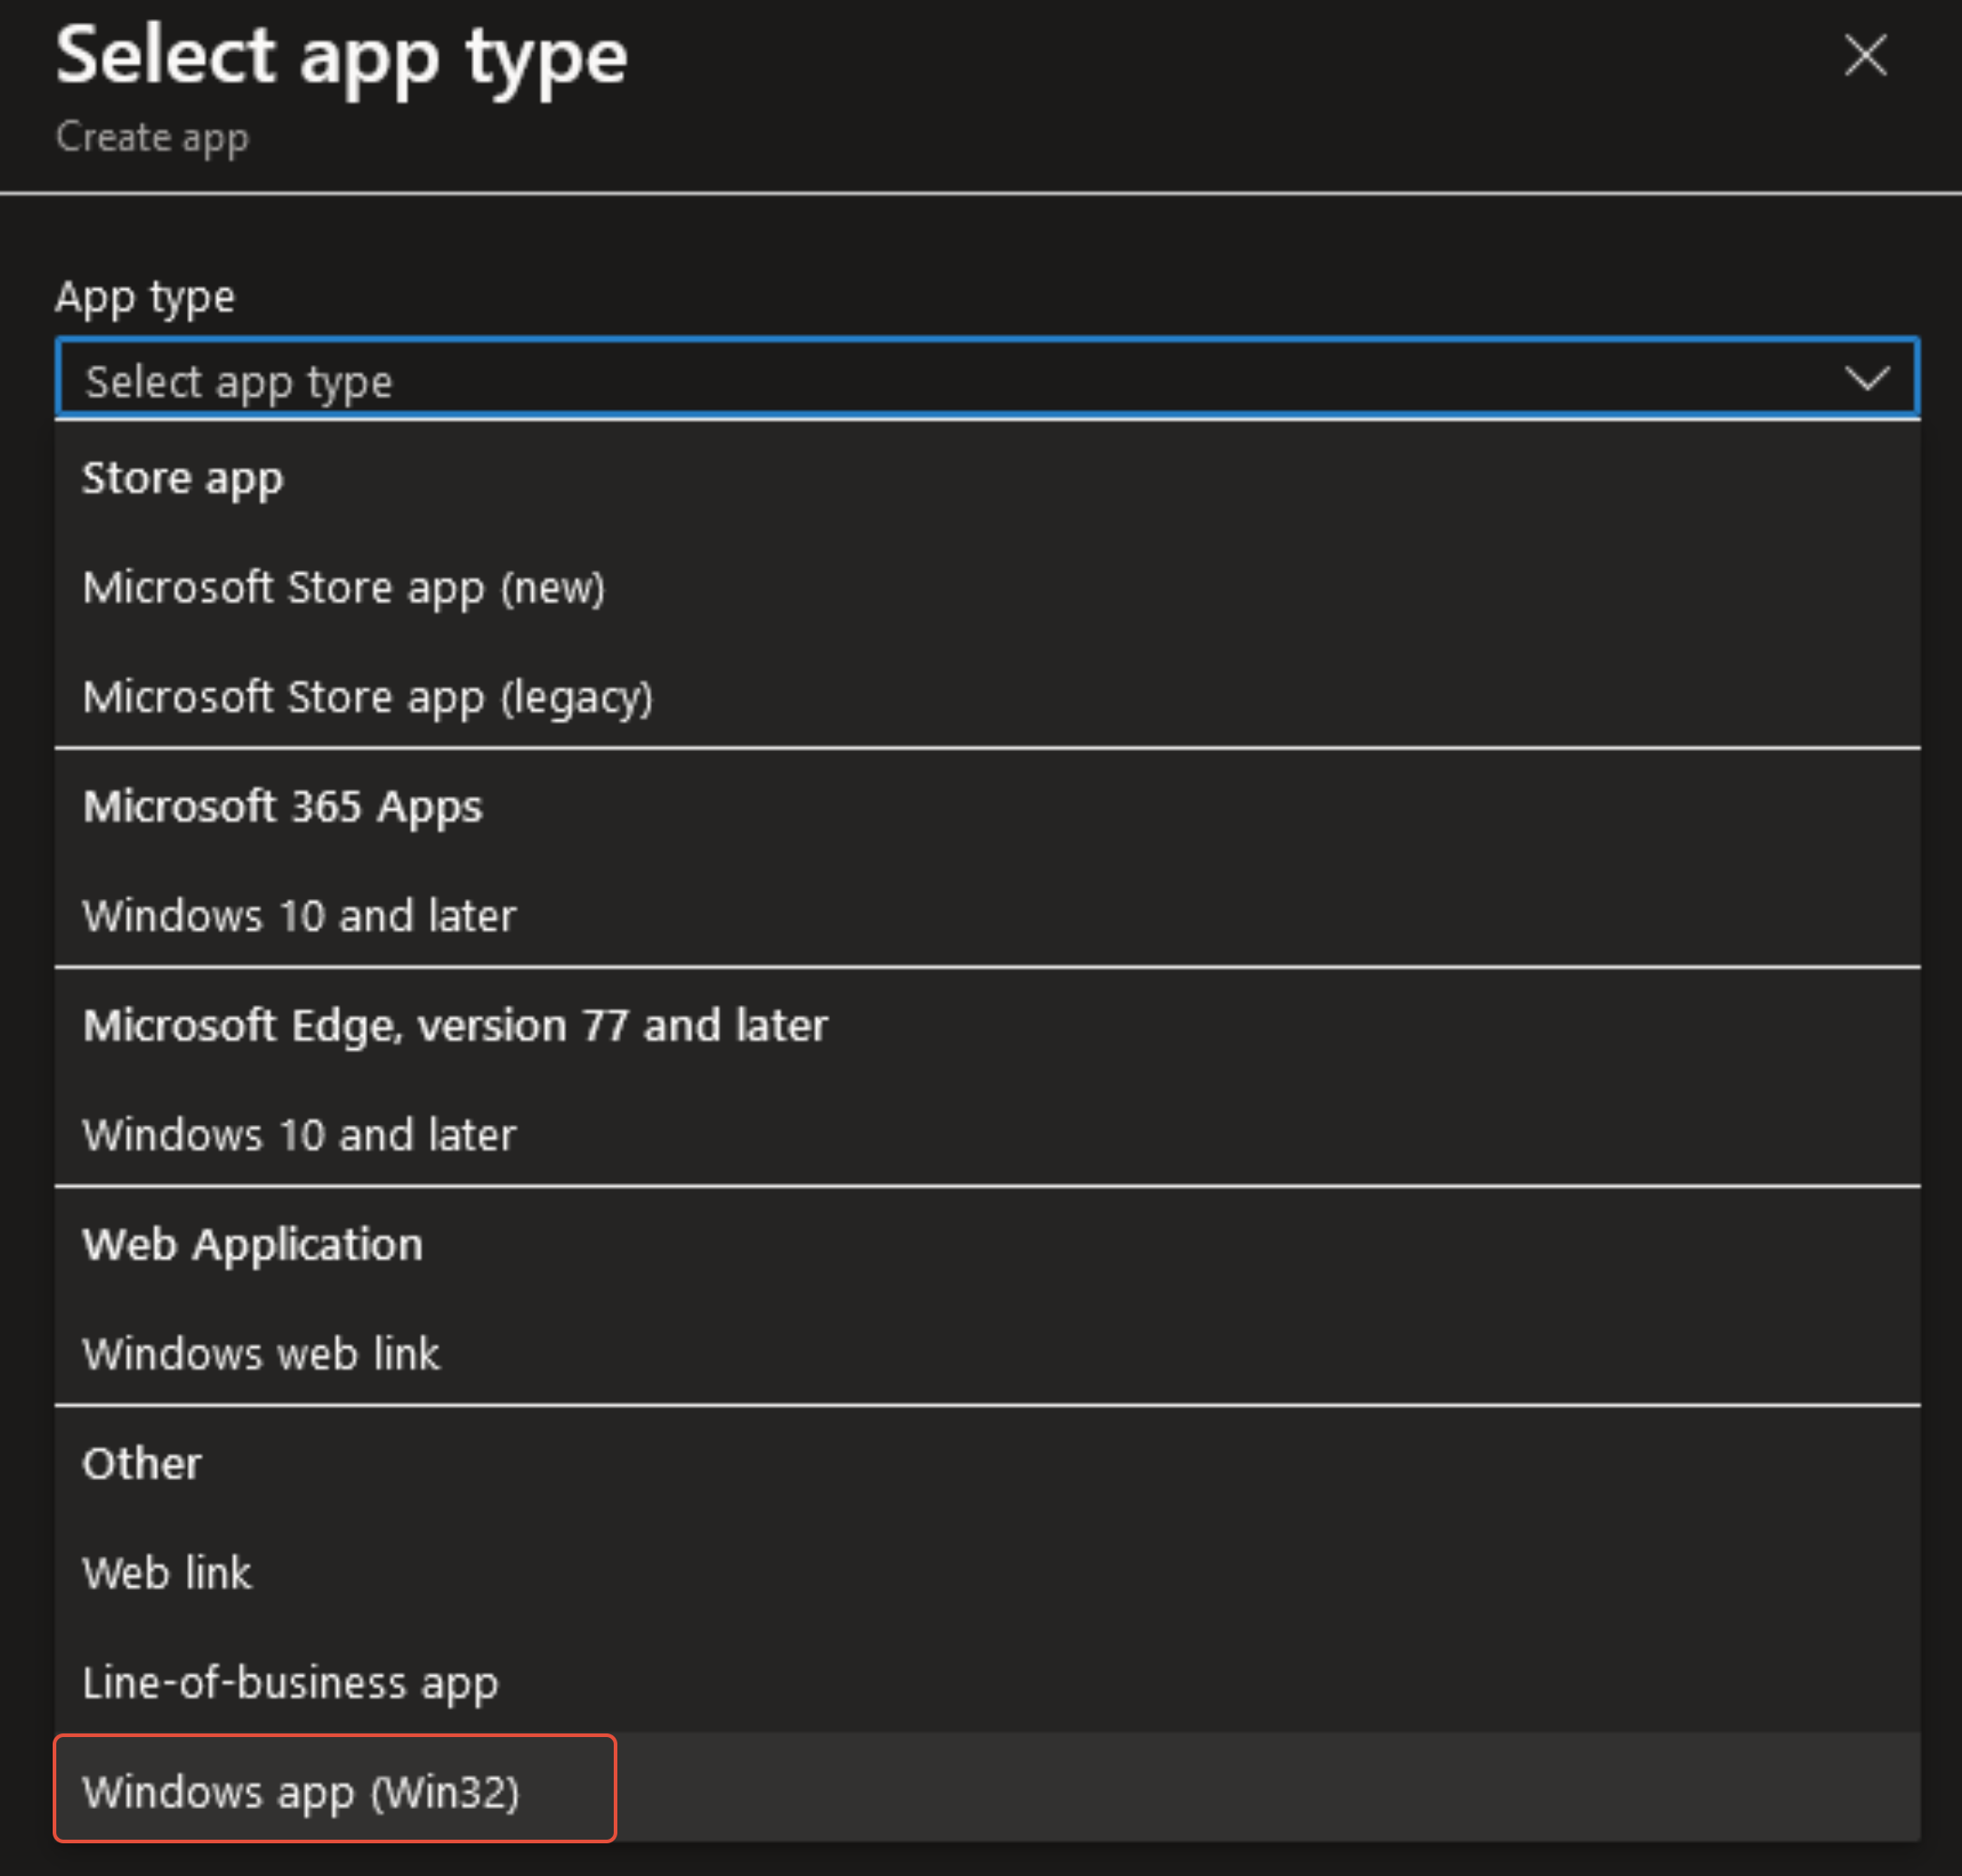Viewport: 1962px width, 1876px height.
Task: Select the Line-of-business app option
Action: point(290,1683)
